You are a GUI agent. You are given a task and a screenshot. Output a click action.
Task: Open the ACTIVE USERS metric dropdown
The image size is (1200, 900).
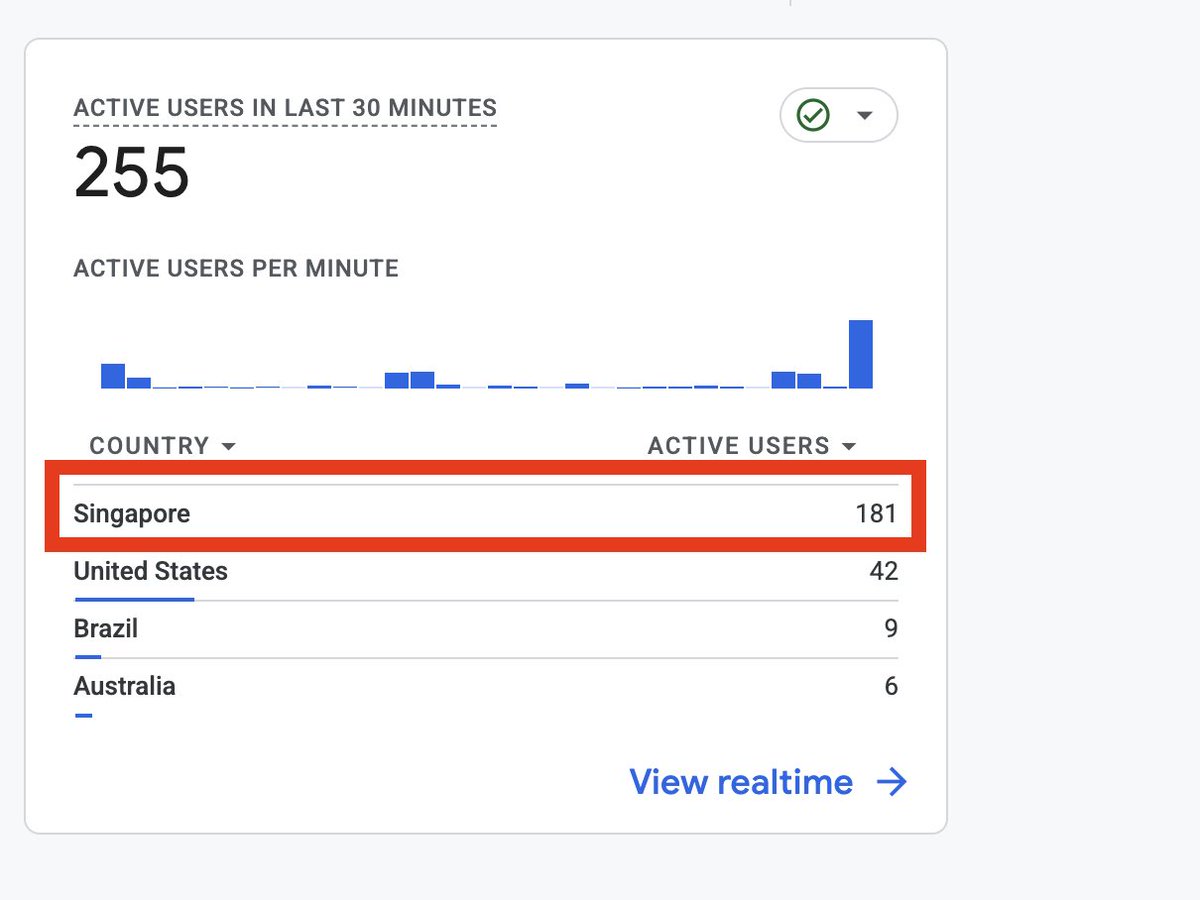(x=752, y=446)
